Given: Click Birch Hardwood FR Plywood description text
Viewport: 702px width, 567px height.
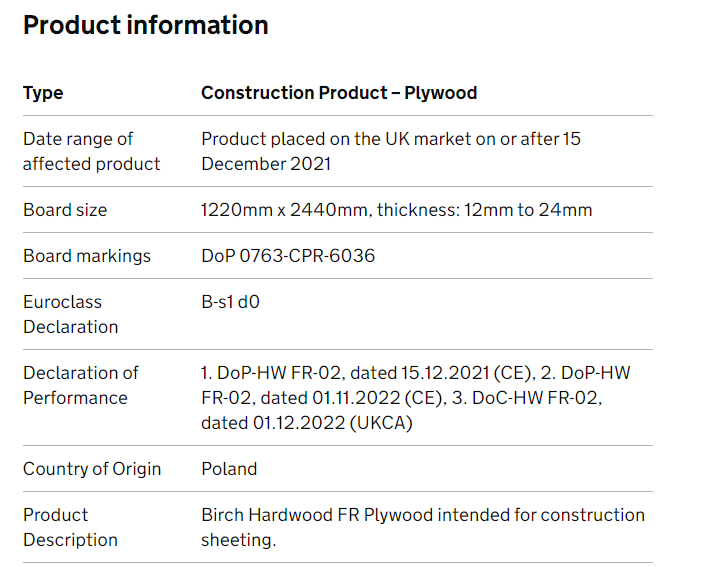Looking at the screenshot, I should click(317, 515).
